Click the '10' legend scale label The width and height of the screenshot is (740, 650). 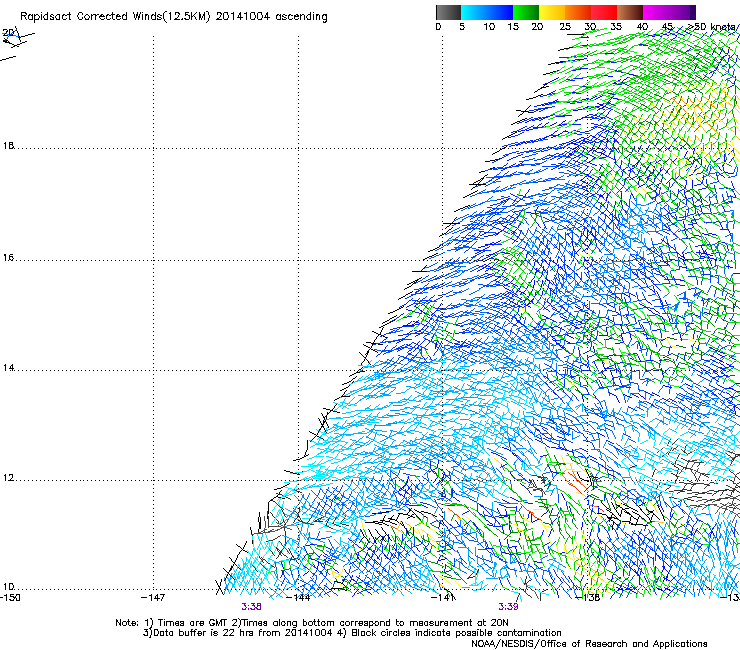[x=489, y=27]
